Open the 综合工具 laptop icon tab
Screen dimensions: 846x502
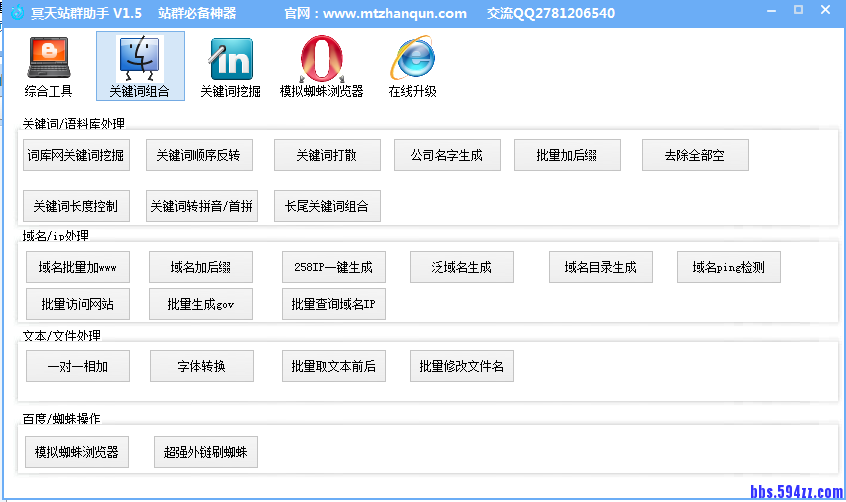[x=49, y=66]
